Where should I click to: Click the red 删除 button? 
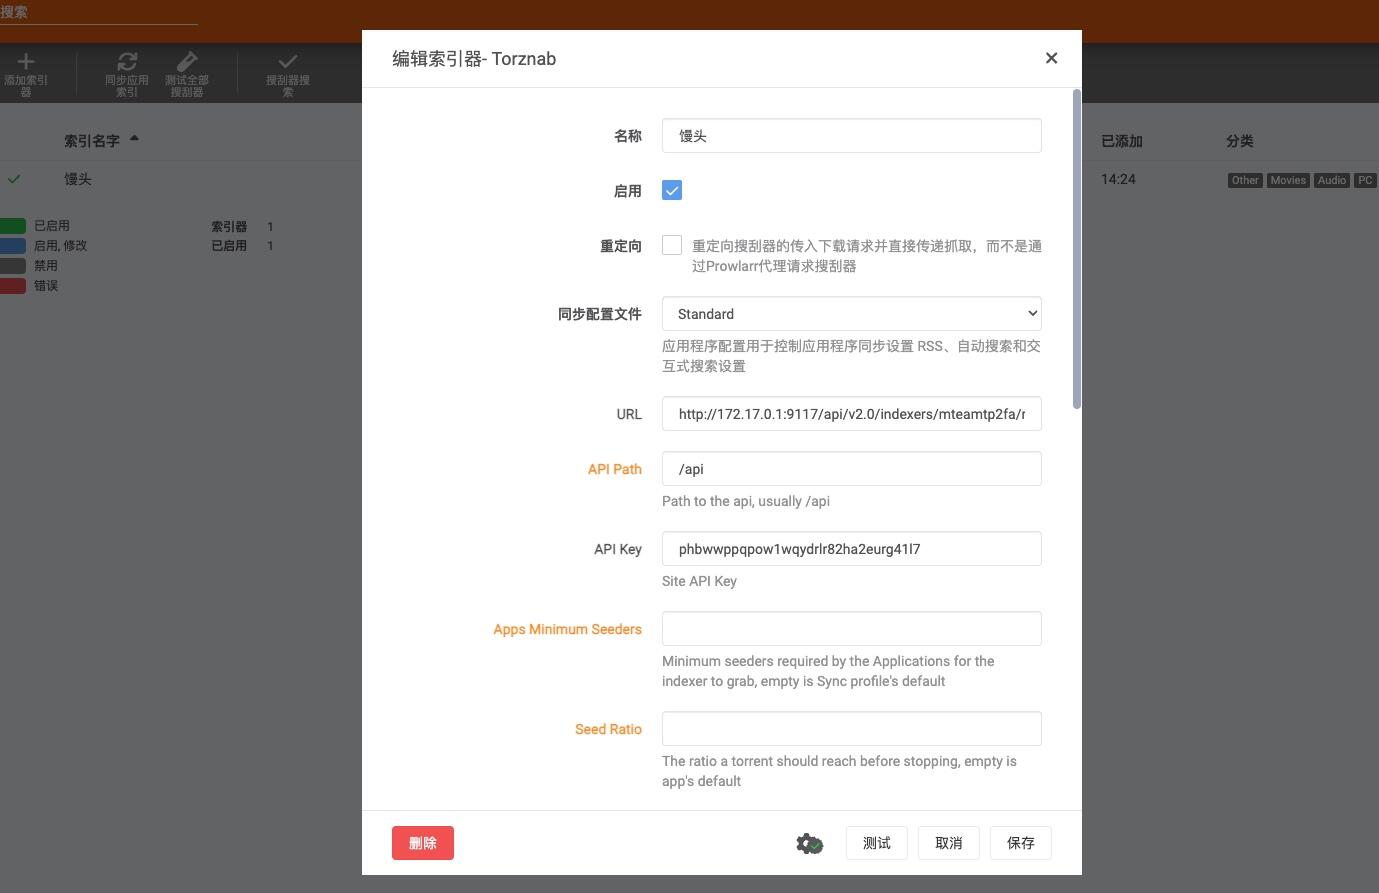click(x=423, y=843)
